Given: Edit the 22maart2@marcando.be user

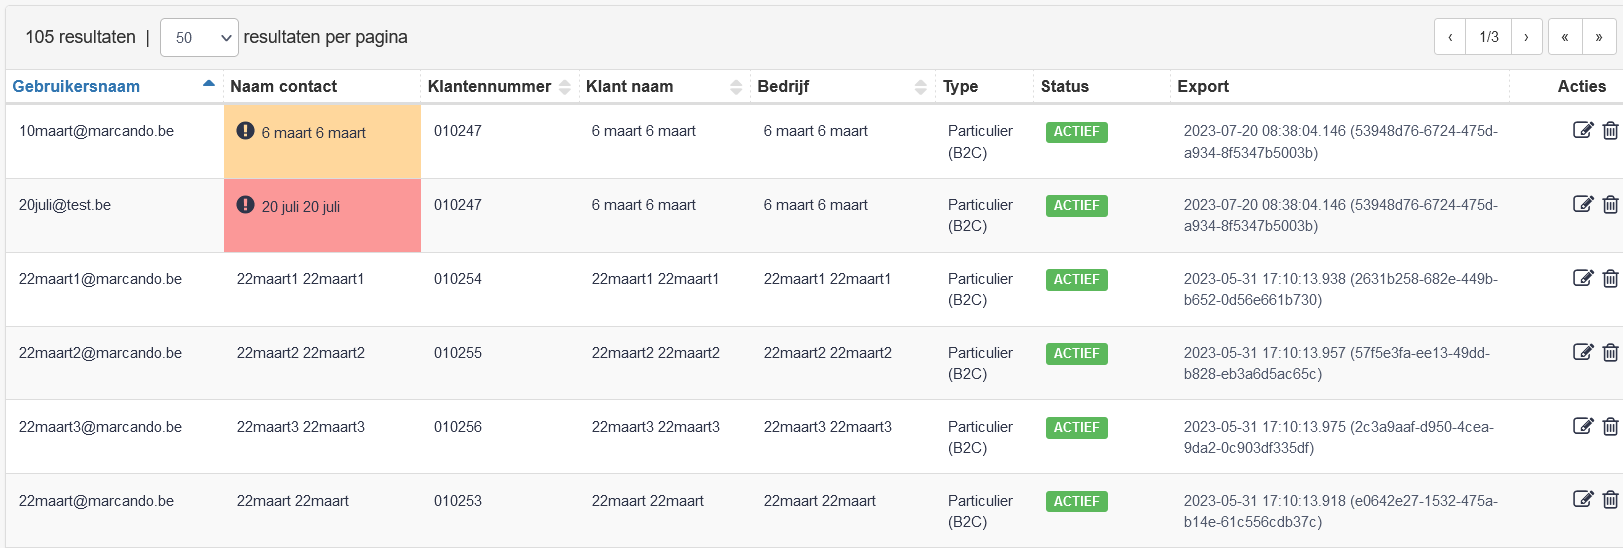Looking at the screenshot, I should pos(1582,352).
